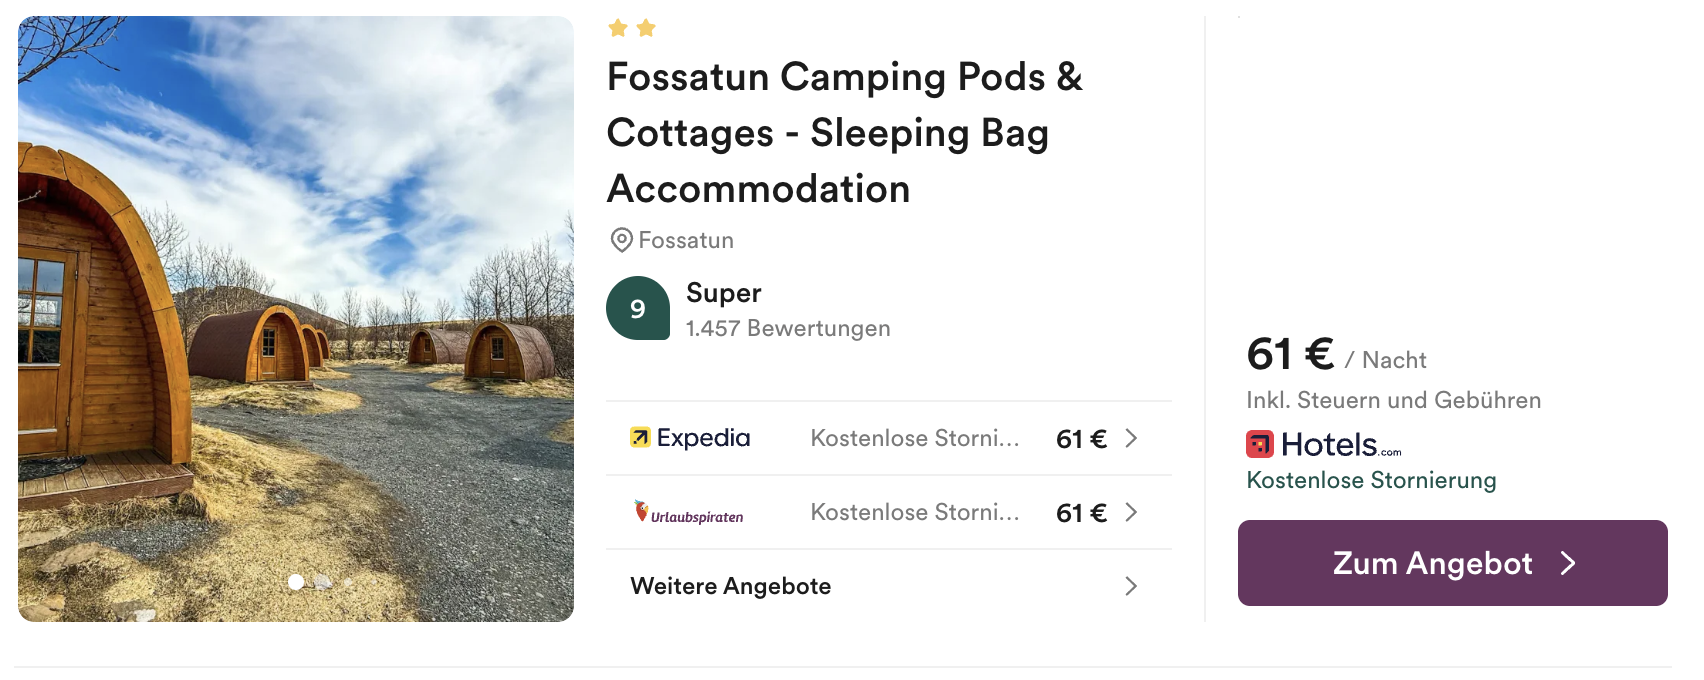The width and height of the screenshot is (1704, 680).
Task: Click the Zum Angebot button
Action: [1453, 563]
